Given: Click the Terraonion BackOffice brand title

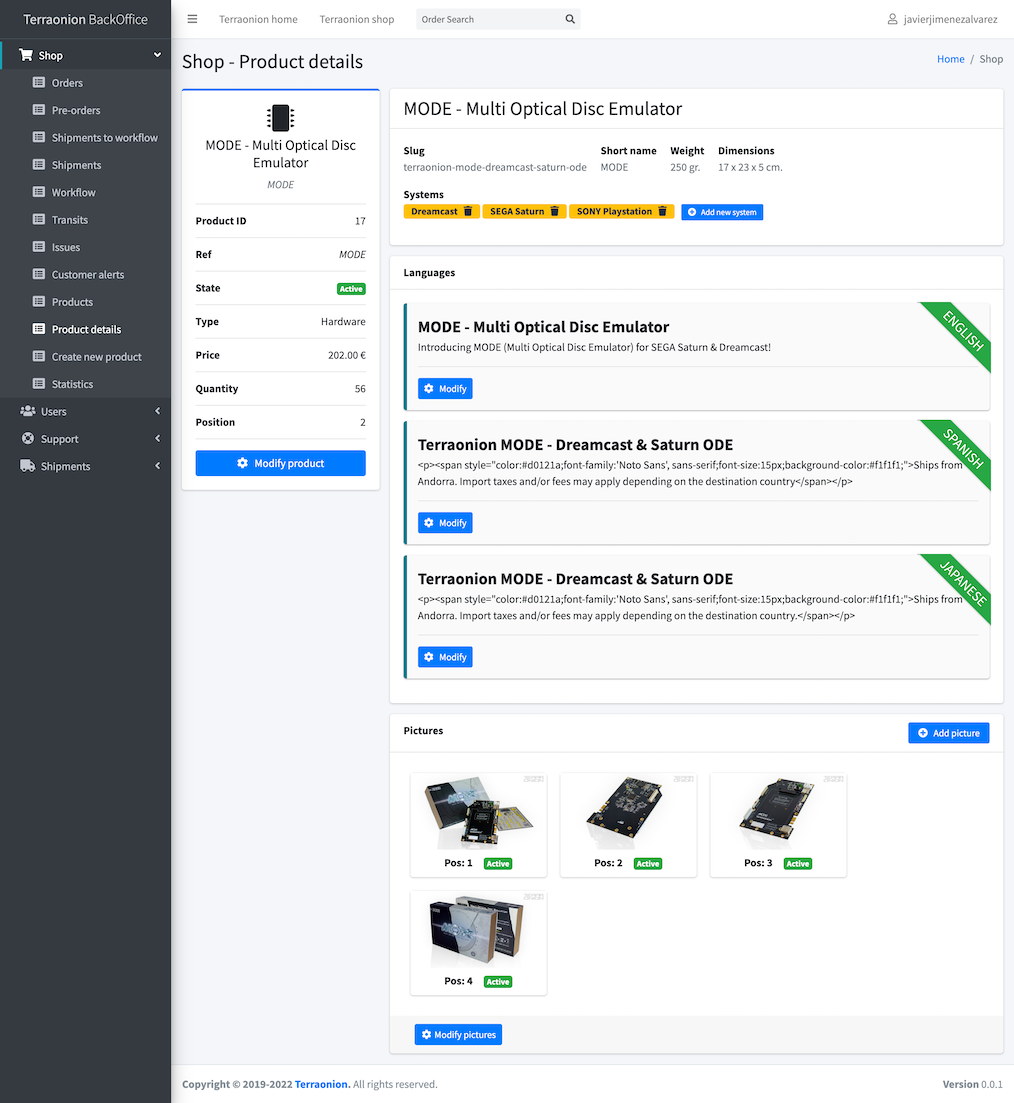Looking at the screenshot, I should 85,19.
